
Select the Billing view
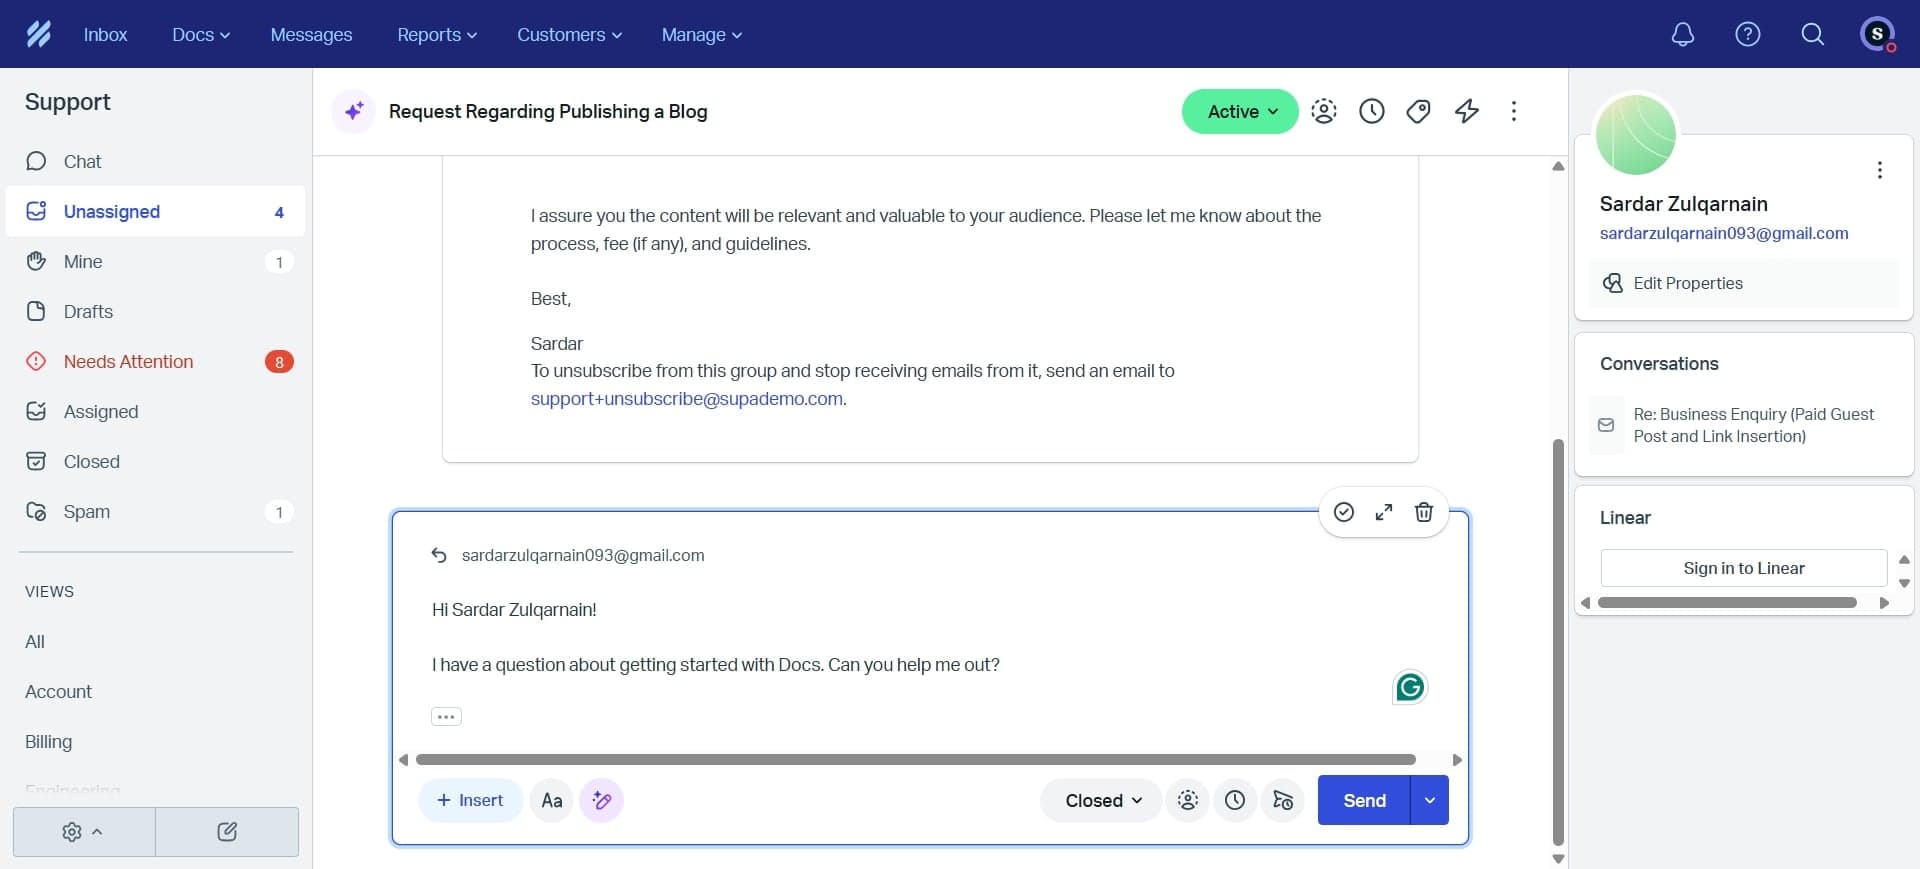pyautogui.click(x=48, y=741)
